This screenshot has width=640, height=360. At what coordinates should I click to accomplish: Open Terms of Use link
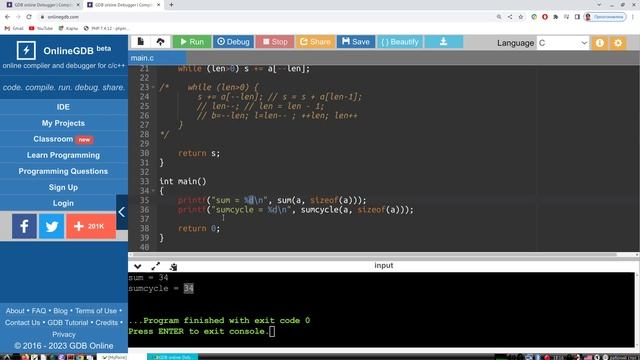pyautogui.click(x=96, y=311)
